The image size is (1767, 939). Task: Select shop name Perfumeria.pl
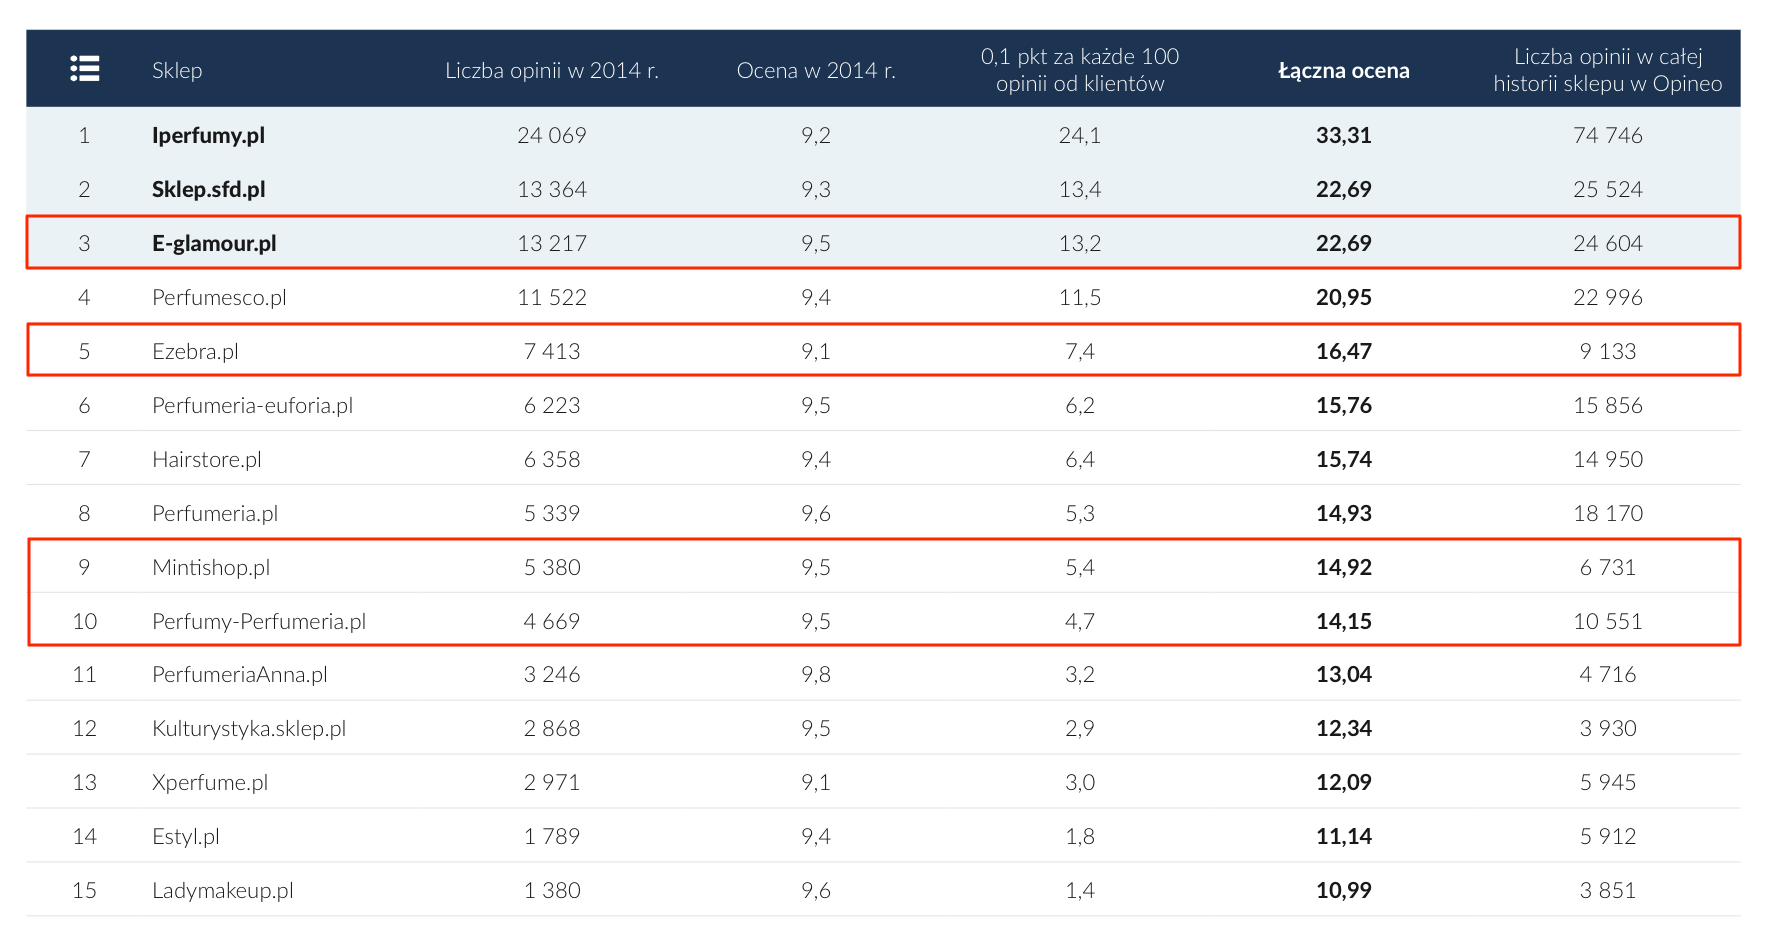click(215, 513)
